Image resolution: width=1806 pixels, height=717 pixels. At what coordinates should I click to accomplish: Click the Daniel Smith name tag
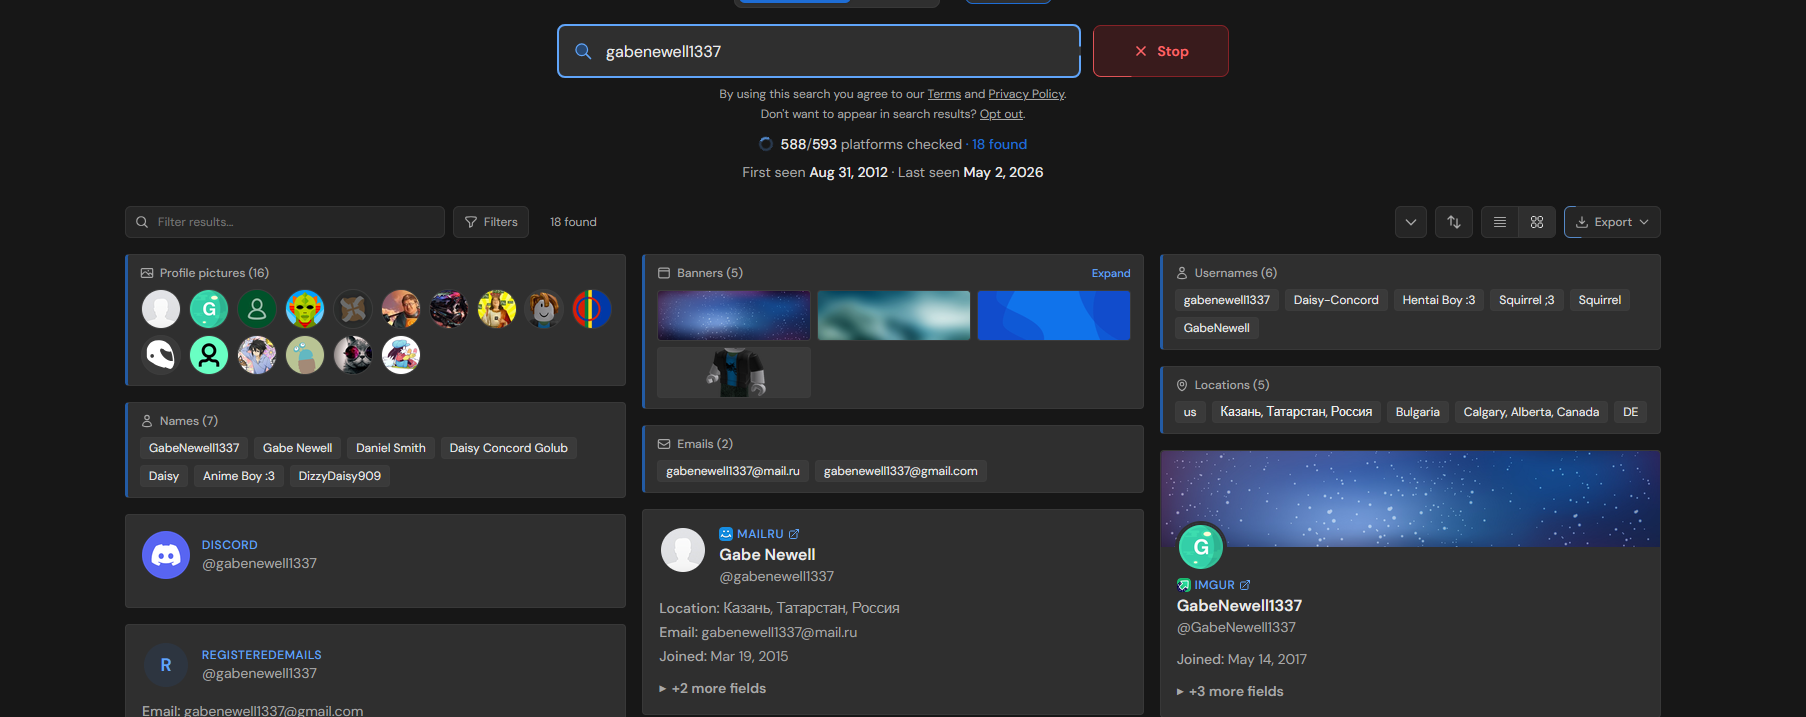click(x=391, y=448)
